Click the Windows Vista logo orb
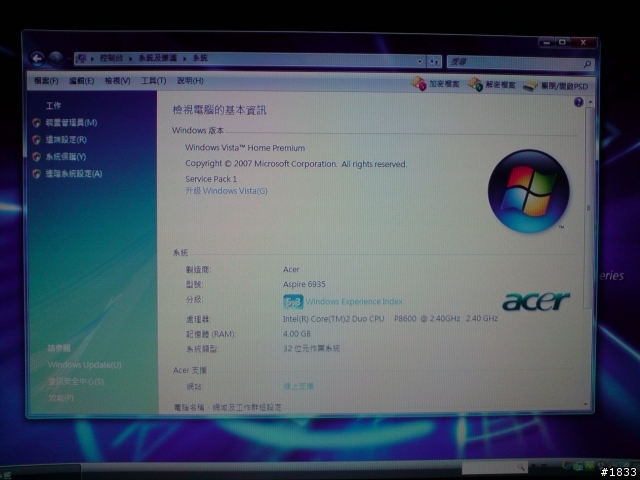The width and height of the screenshot is (640, 480). (x=529, y=191)
